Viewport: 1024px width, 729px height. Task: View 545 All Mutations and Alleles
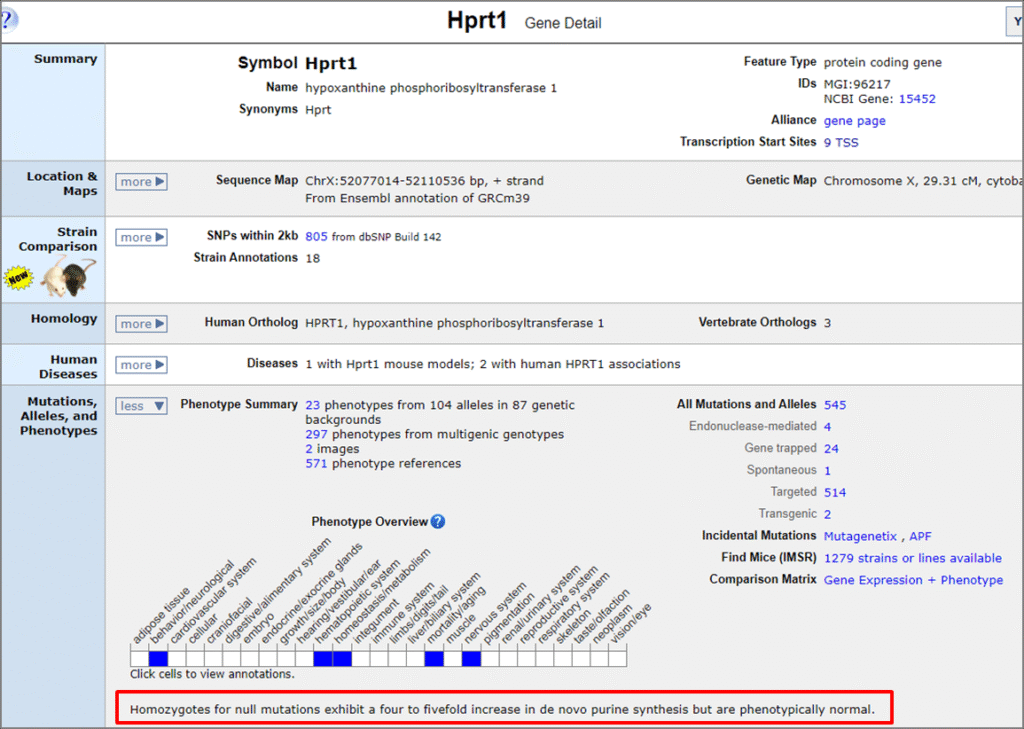coord(835,405)
